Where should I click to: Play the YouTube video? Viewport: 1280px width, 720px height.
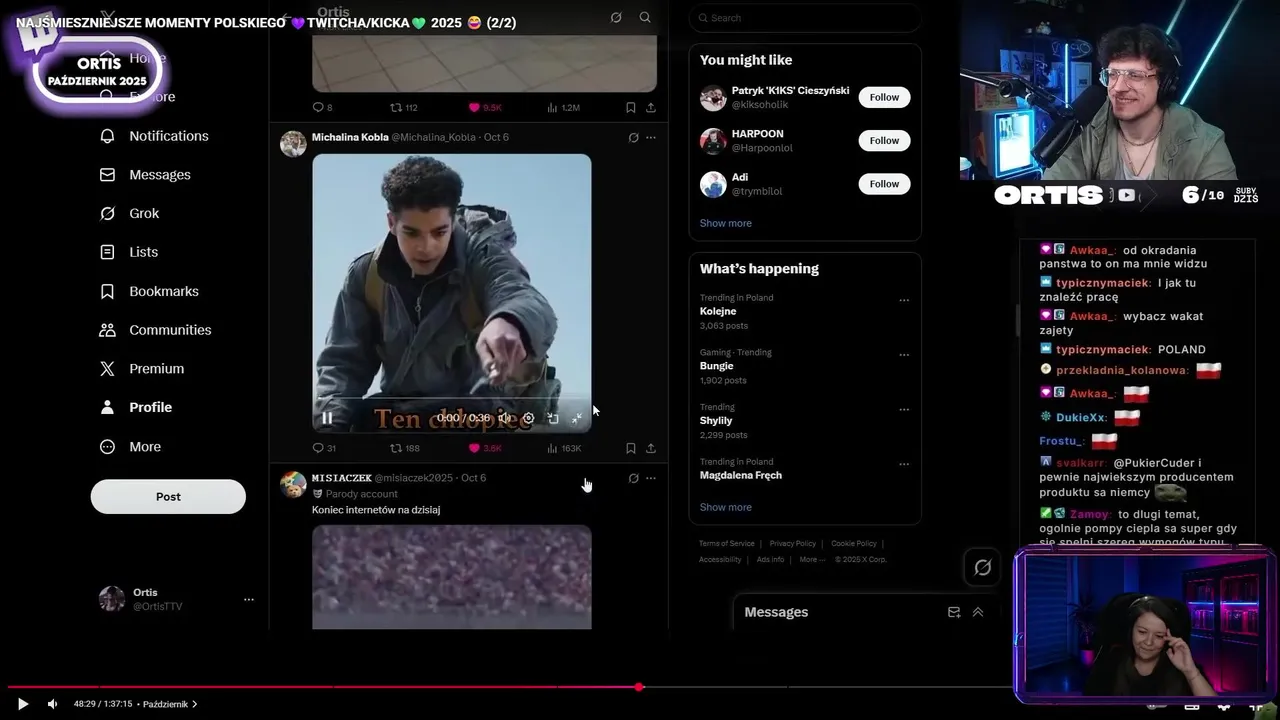coord(23,704)
